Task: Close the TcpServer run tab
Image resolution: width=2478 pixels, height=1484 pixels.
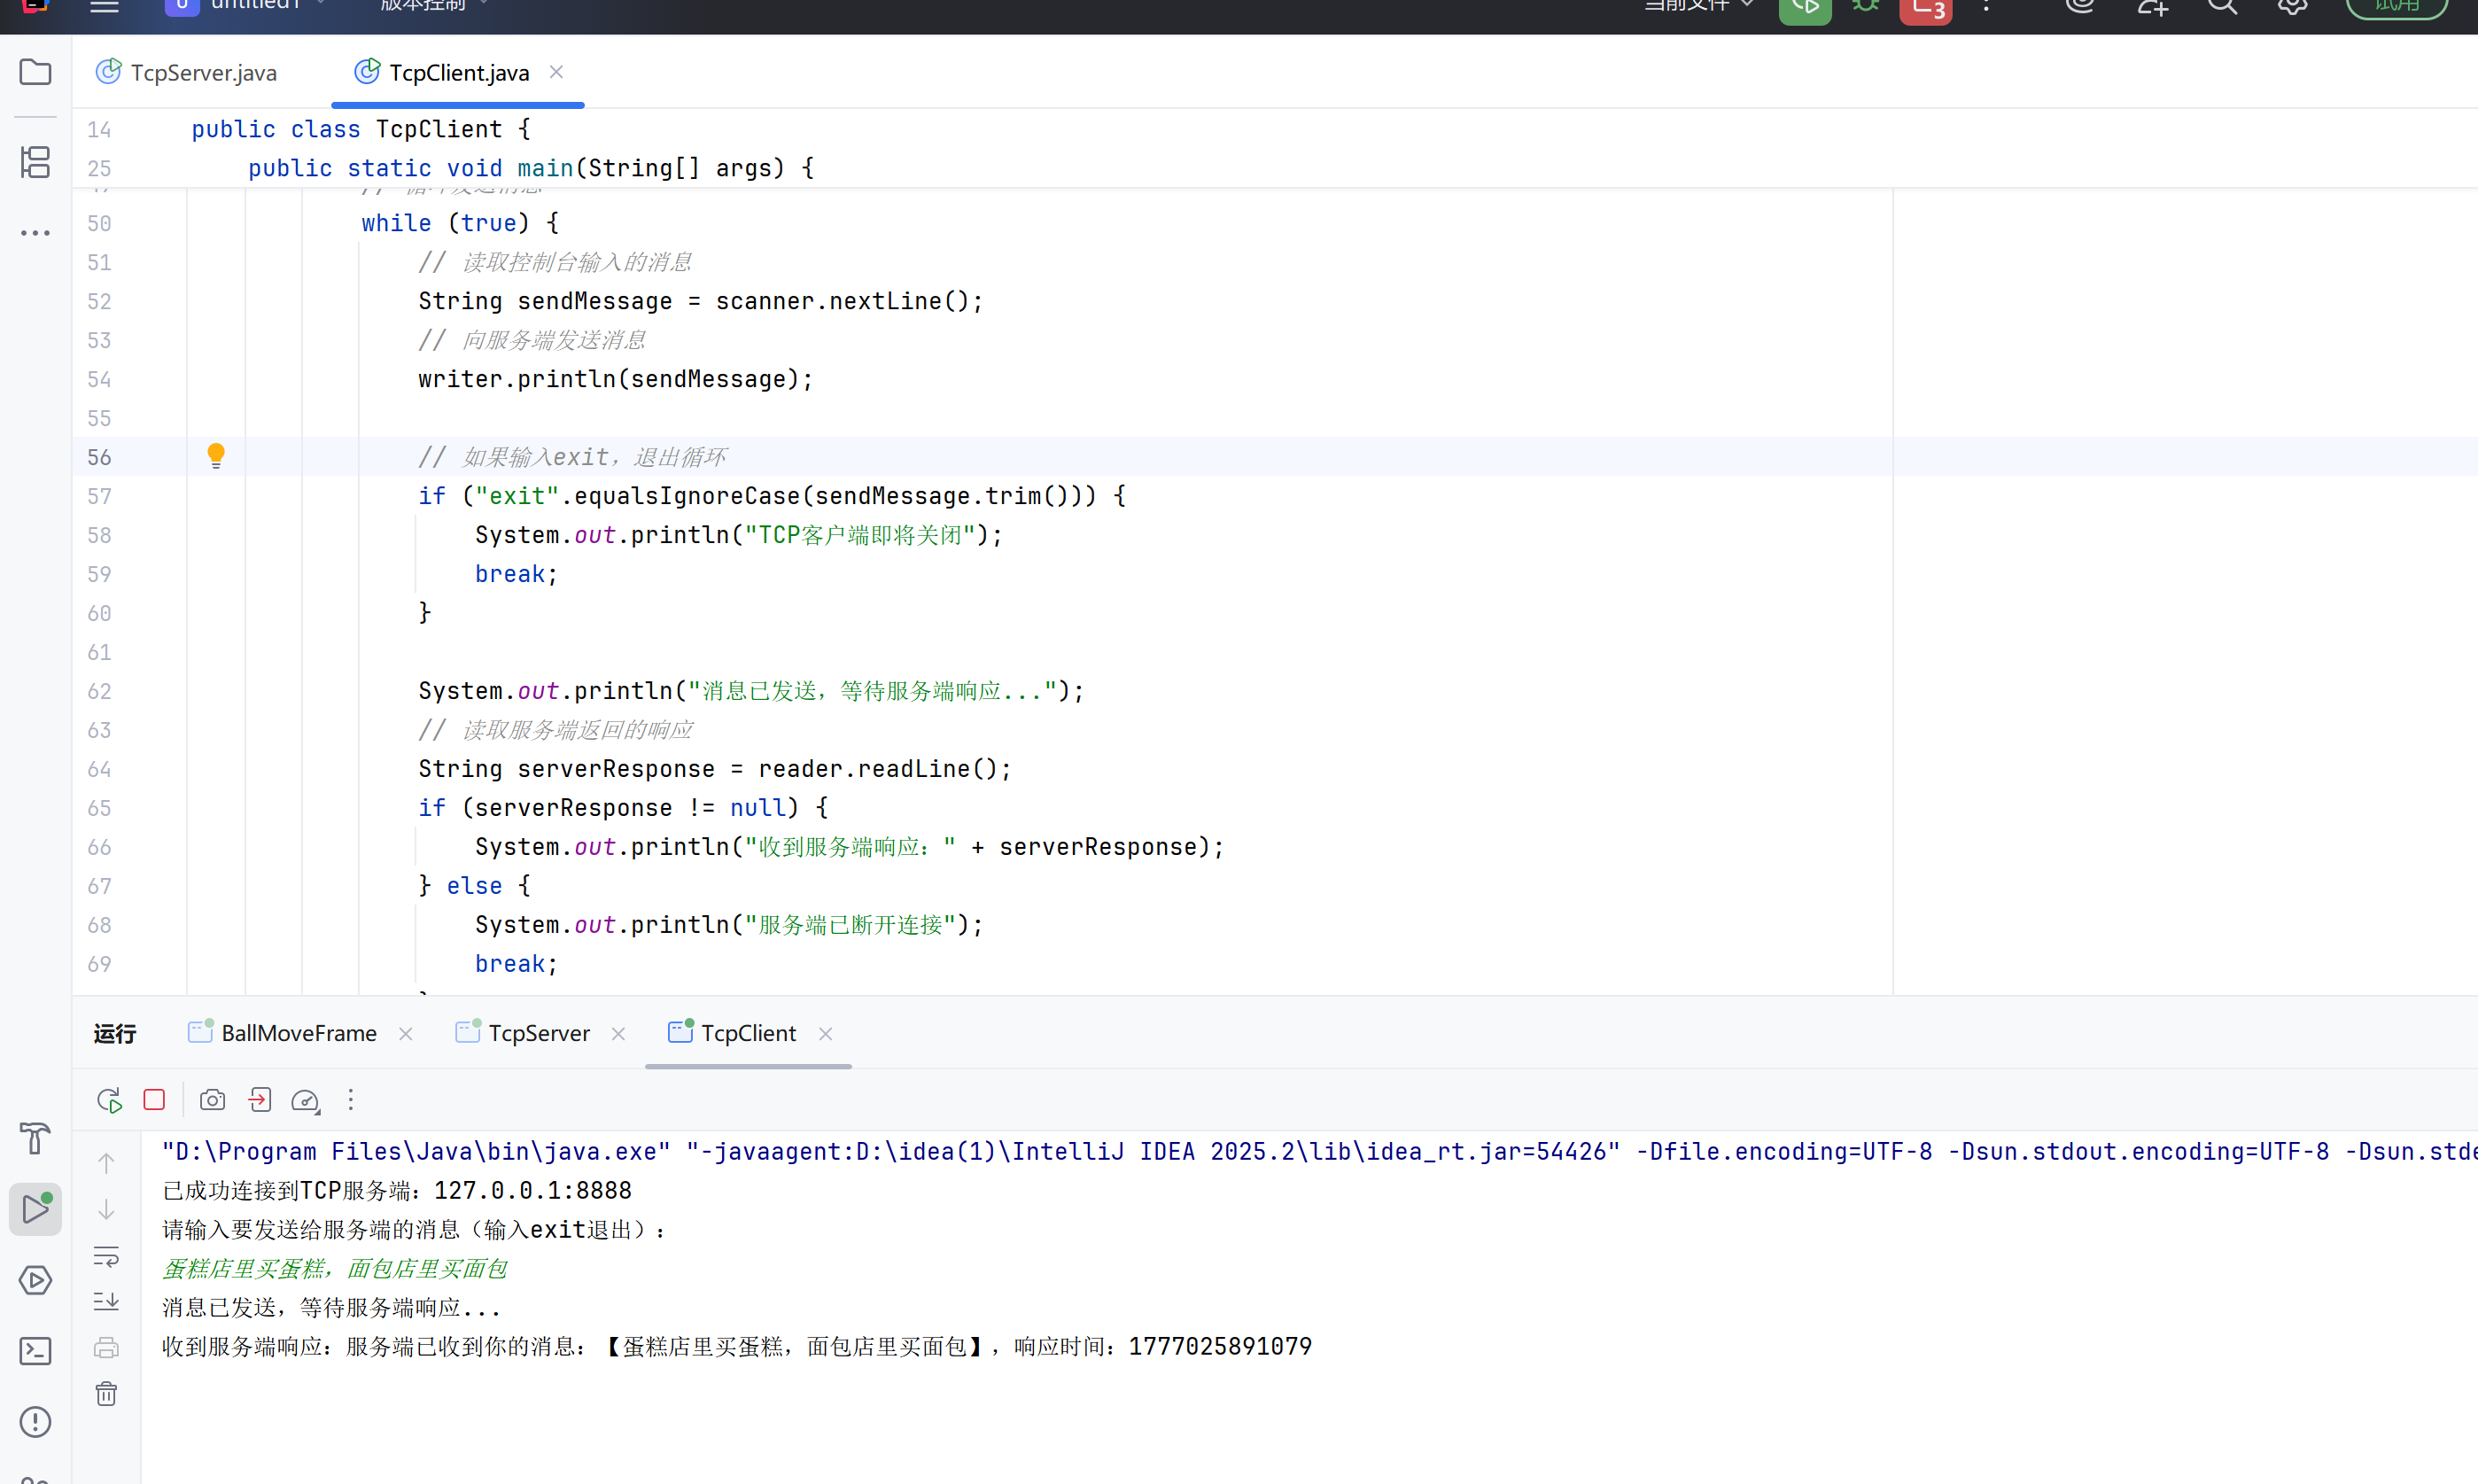Action: [x=618, y=1034]
